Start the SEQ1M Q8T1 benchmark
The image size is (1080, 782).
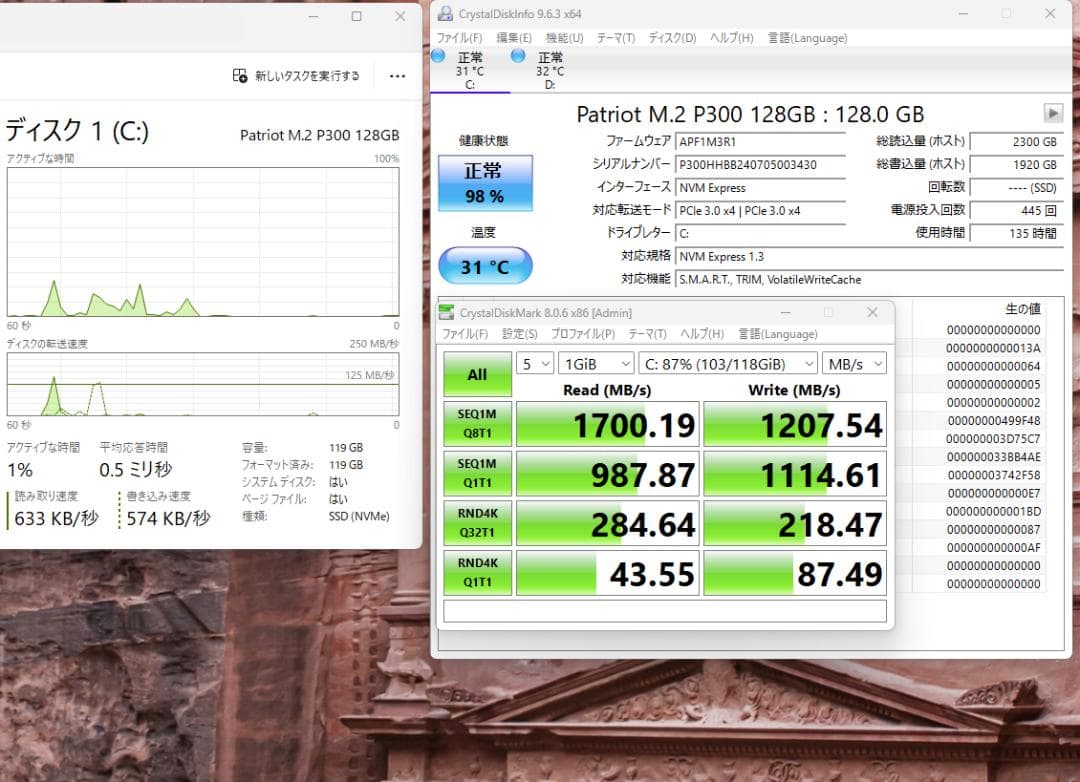tap(477, 423)
